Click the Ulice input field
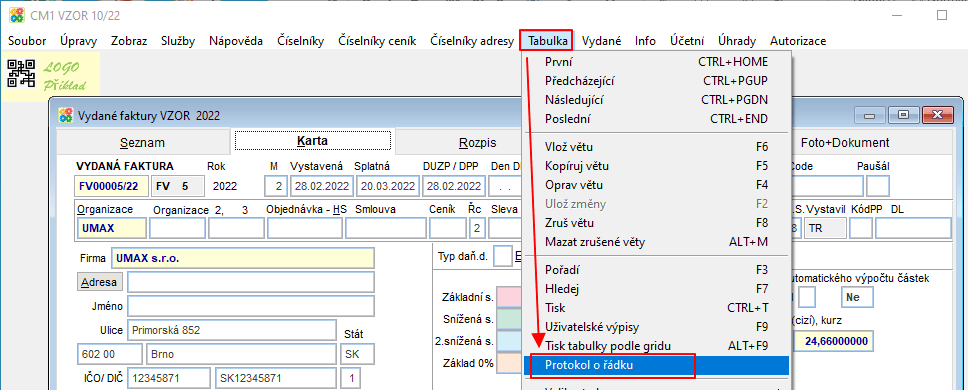 (232, 330)
